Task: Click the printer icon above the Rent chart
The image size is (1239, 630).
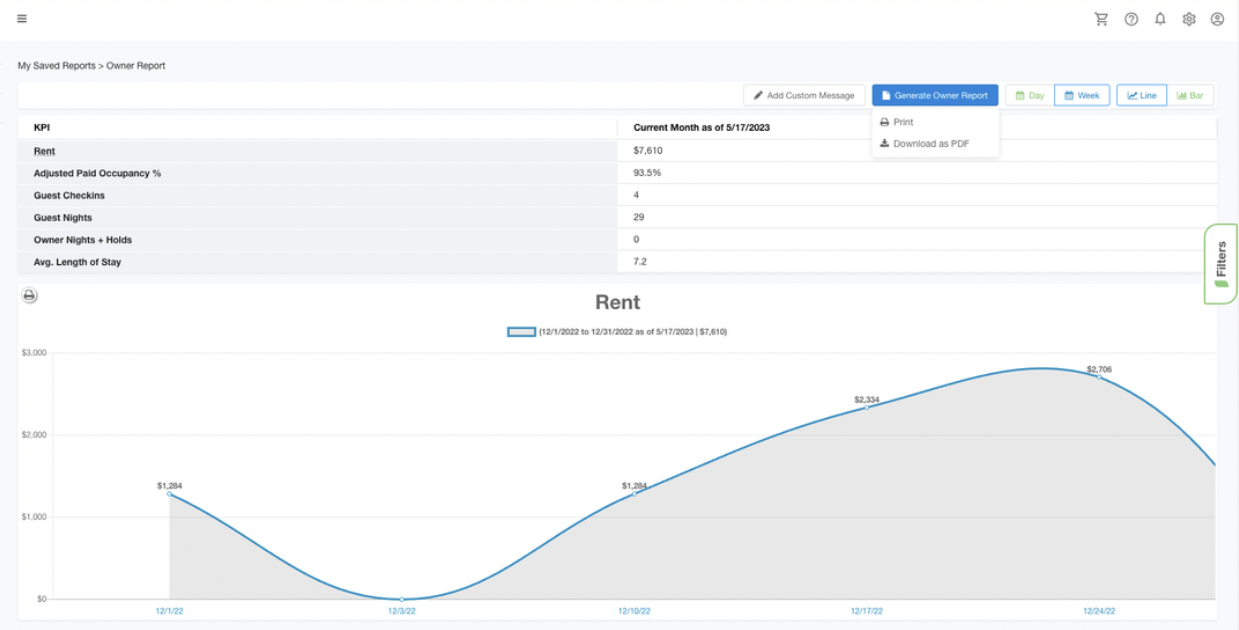Action: click(29, 294)
